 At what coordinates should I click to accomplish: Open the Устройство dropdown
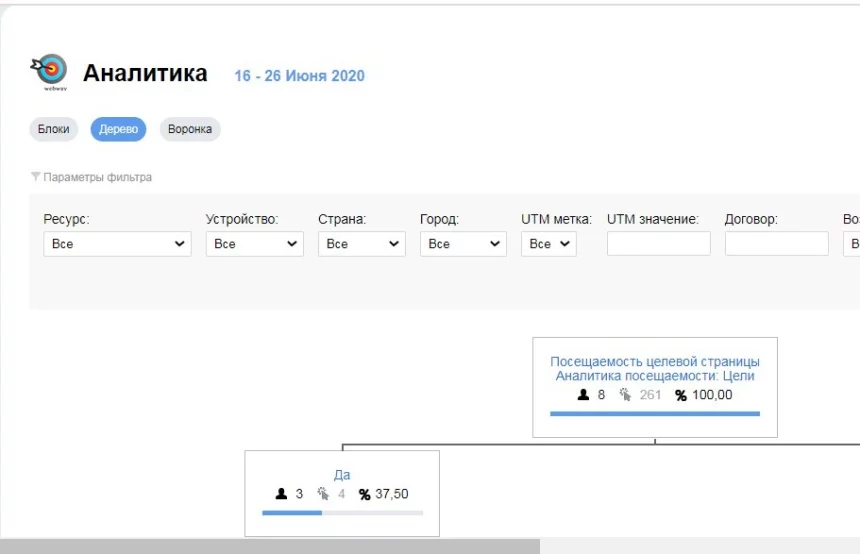coord(254,244)
